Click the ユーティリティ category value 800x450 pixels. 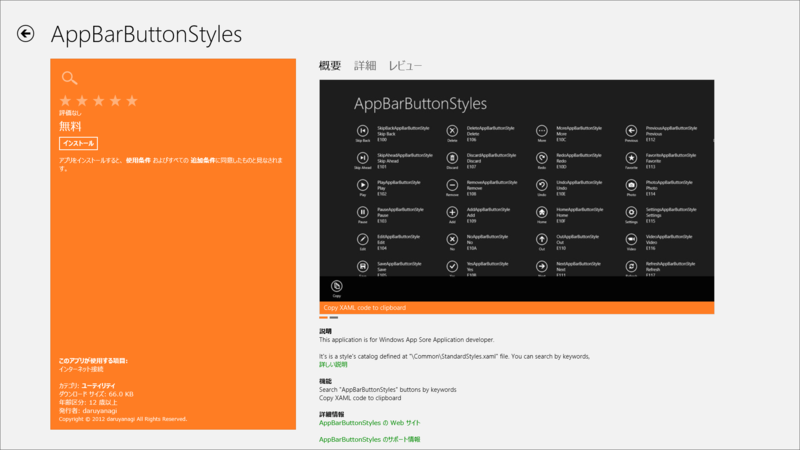[98, 386]
